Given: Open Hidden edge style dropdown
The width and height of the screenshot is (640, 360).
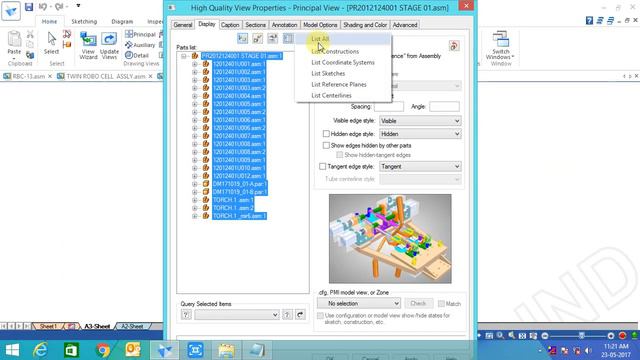Looking at the screenshot, I should coord(420,134).
